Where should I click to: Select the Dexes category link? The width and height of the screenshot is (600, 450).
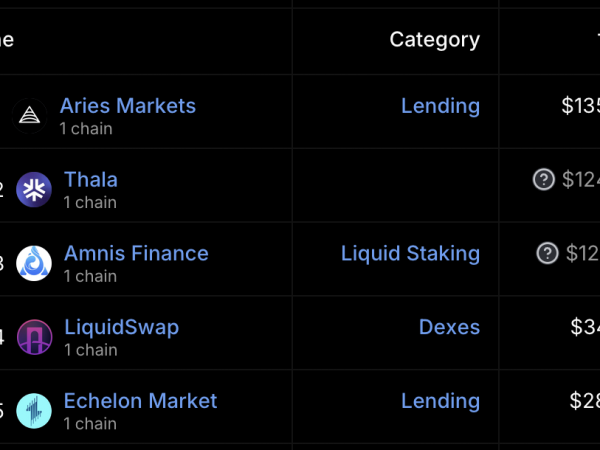(449, 327)
